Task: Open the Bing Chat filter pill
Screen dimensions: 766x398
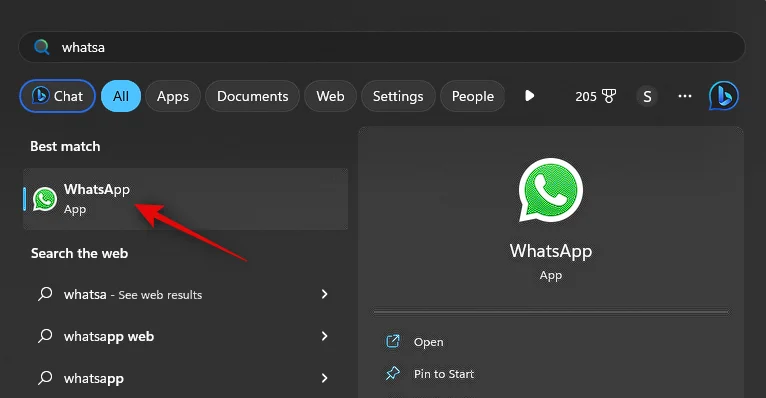Action: click(x=58, y=96)
